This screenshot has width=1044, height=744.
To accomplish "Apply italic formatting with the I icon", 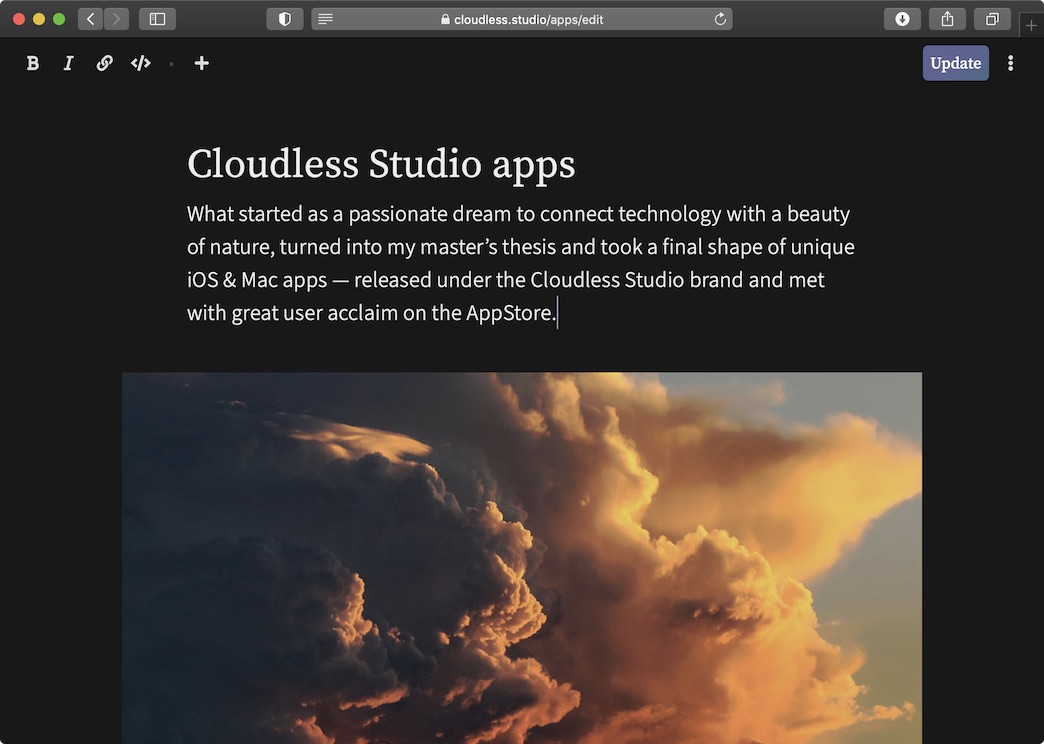I will tap(68, 63).
